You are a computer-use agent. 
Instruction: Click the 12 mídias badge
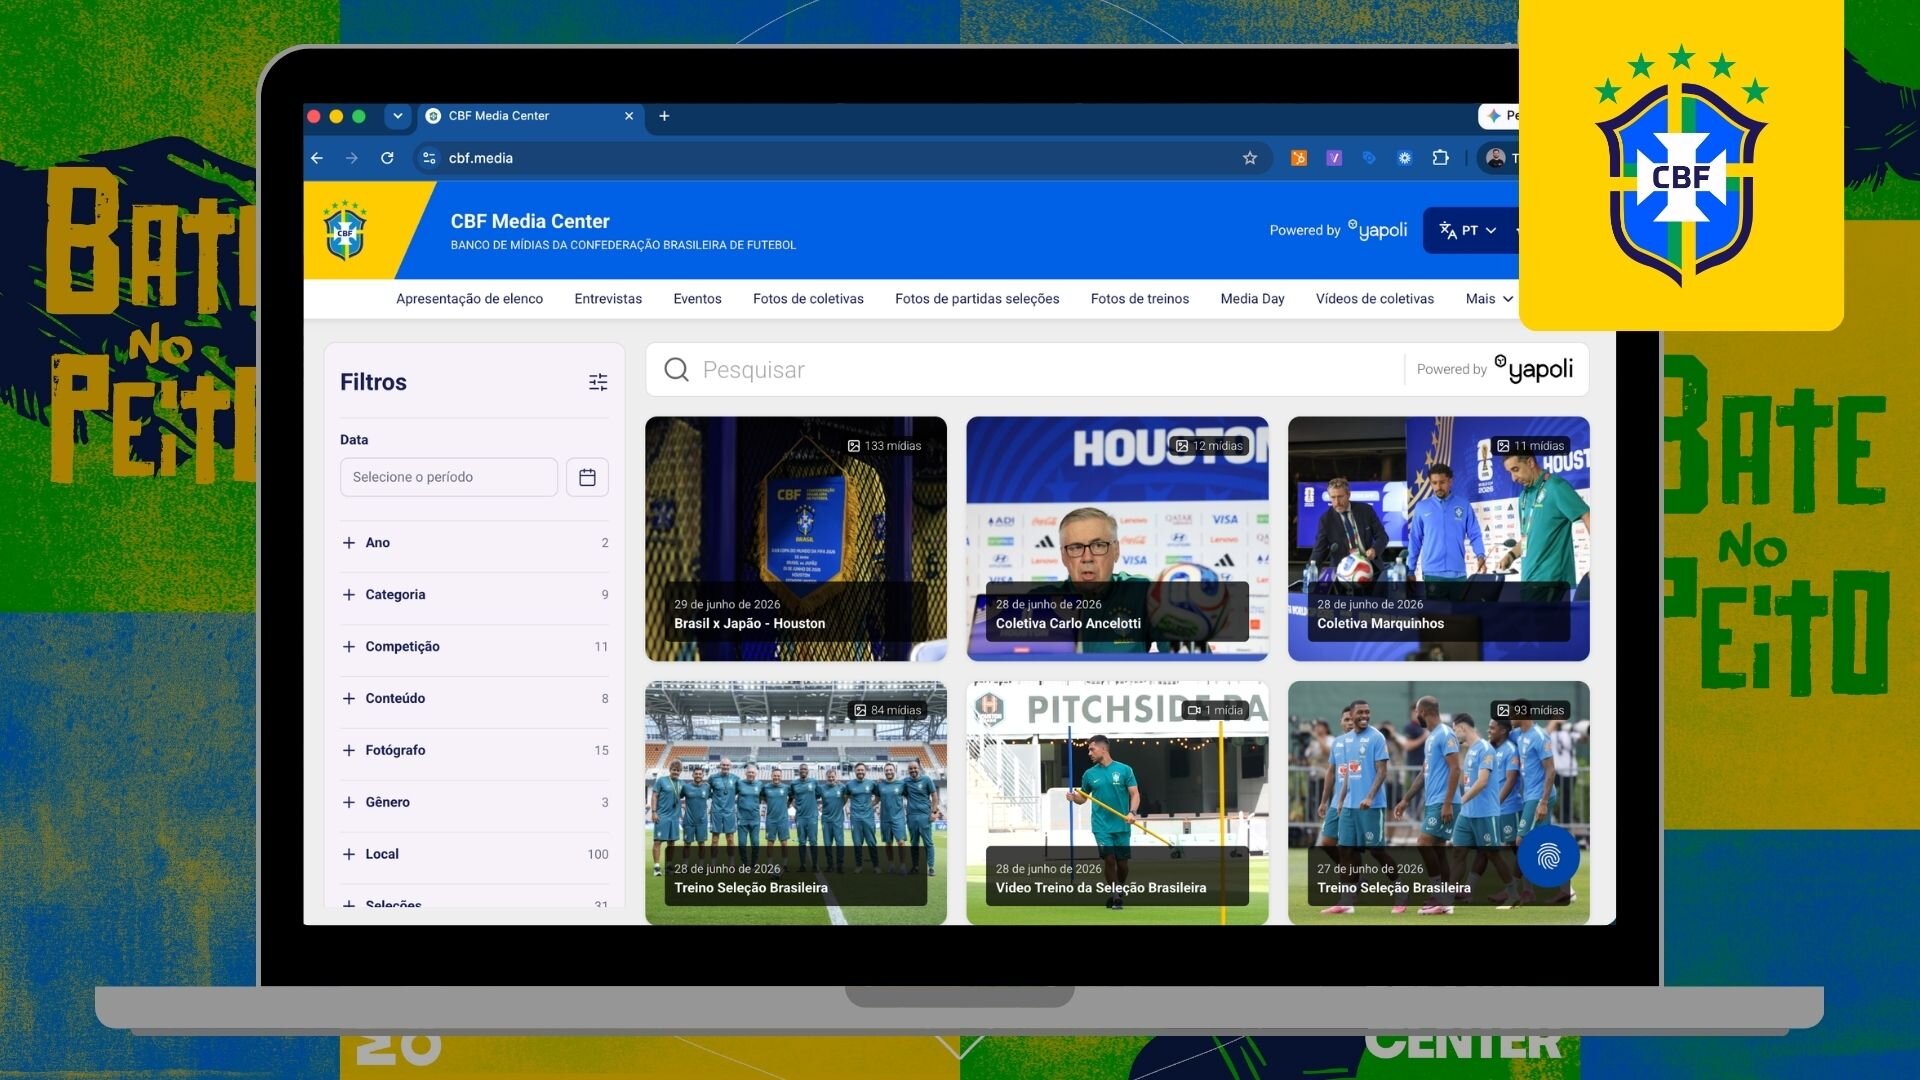click(1210, 446)
